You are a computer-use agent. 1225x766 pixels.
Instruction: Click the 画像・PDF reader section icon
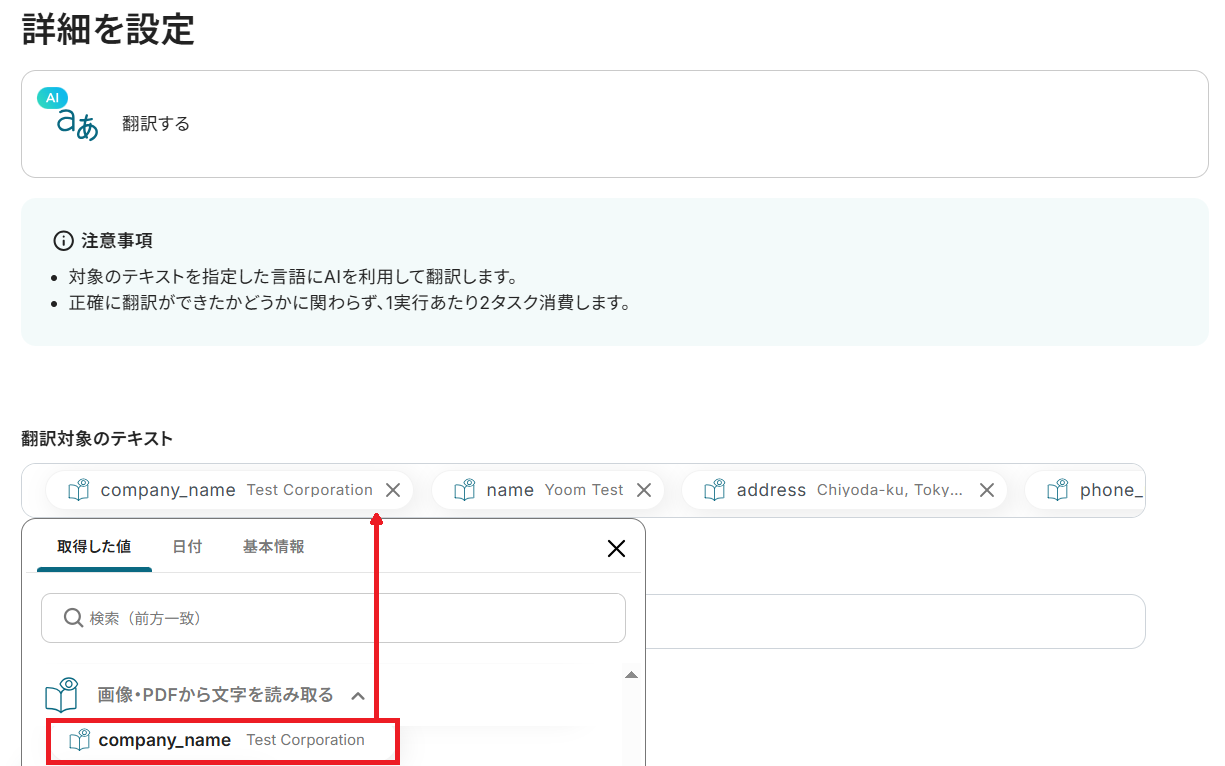point(62,695)
